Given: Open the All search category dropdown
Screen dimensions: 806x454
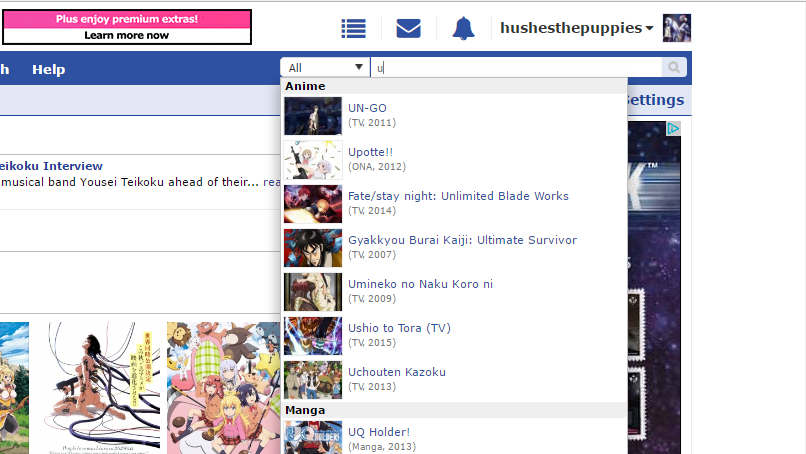Looking at the screenshot, I should 325,67.
